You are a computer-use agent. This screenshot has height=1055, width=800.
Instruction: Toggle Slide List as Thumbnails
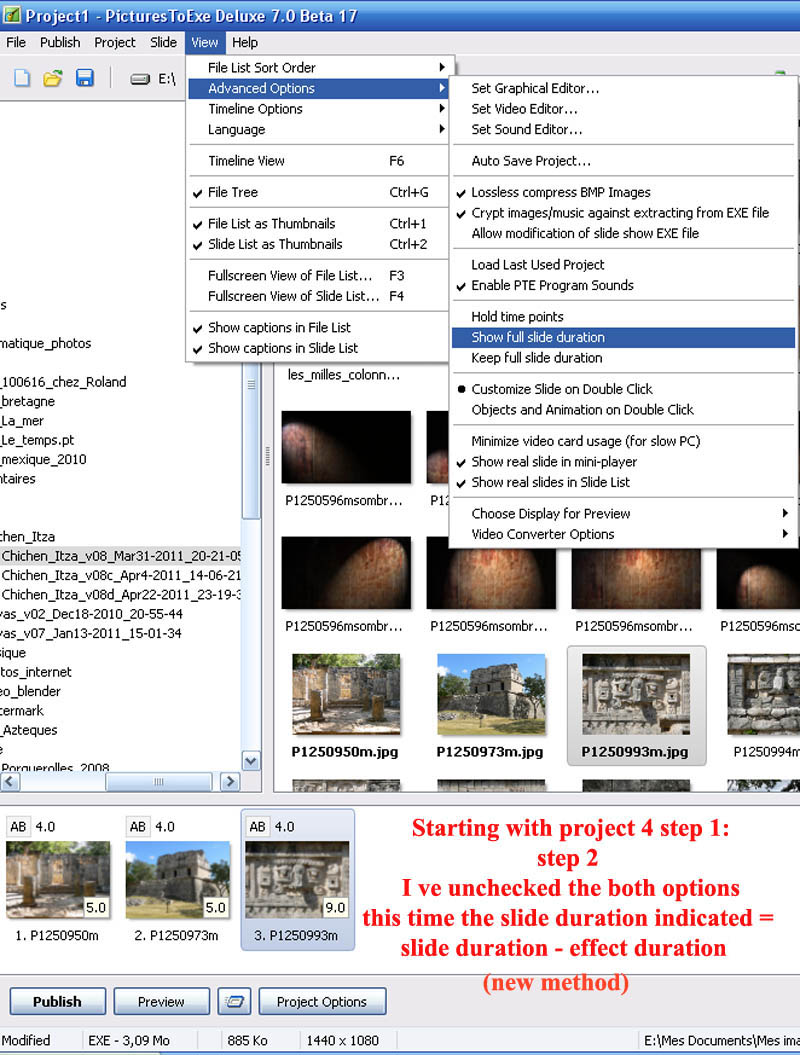pyautogui.click(x=318, y=244)
